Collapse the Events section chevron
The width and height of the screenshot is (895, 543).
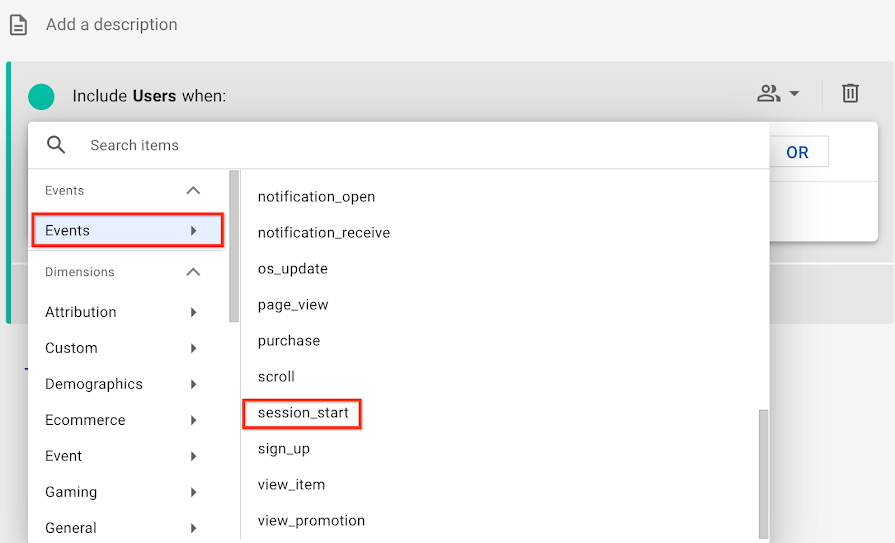click(193, 190)
